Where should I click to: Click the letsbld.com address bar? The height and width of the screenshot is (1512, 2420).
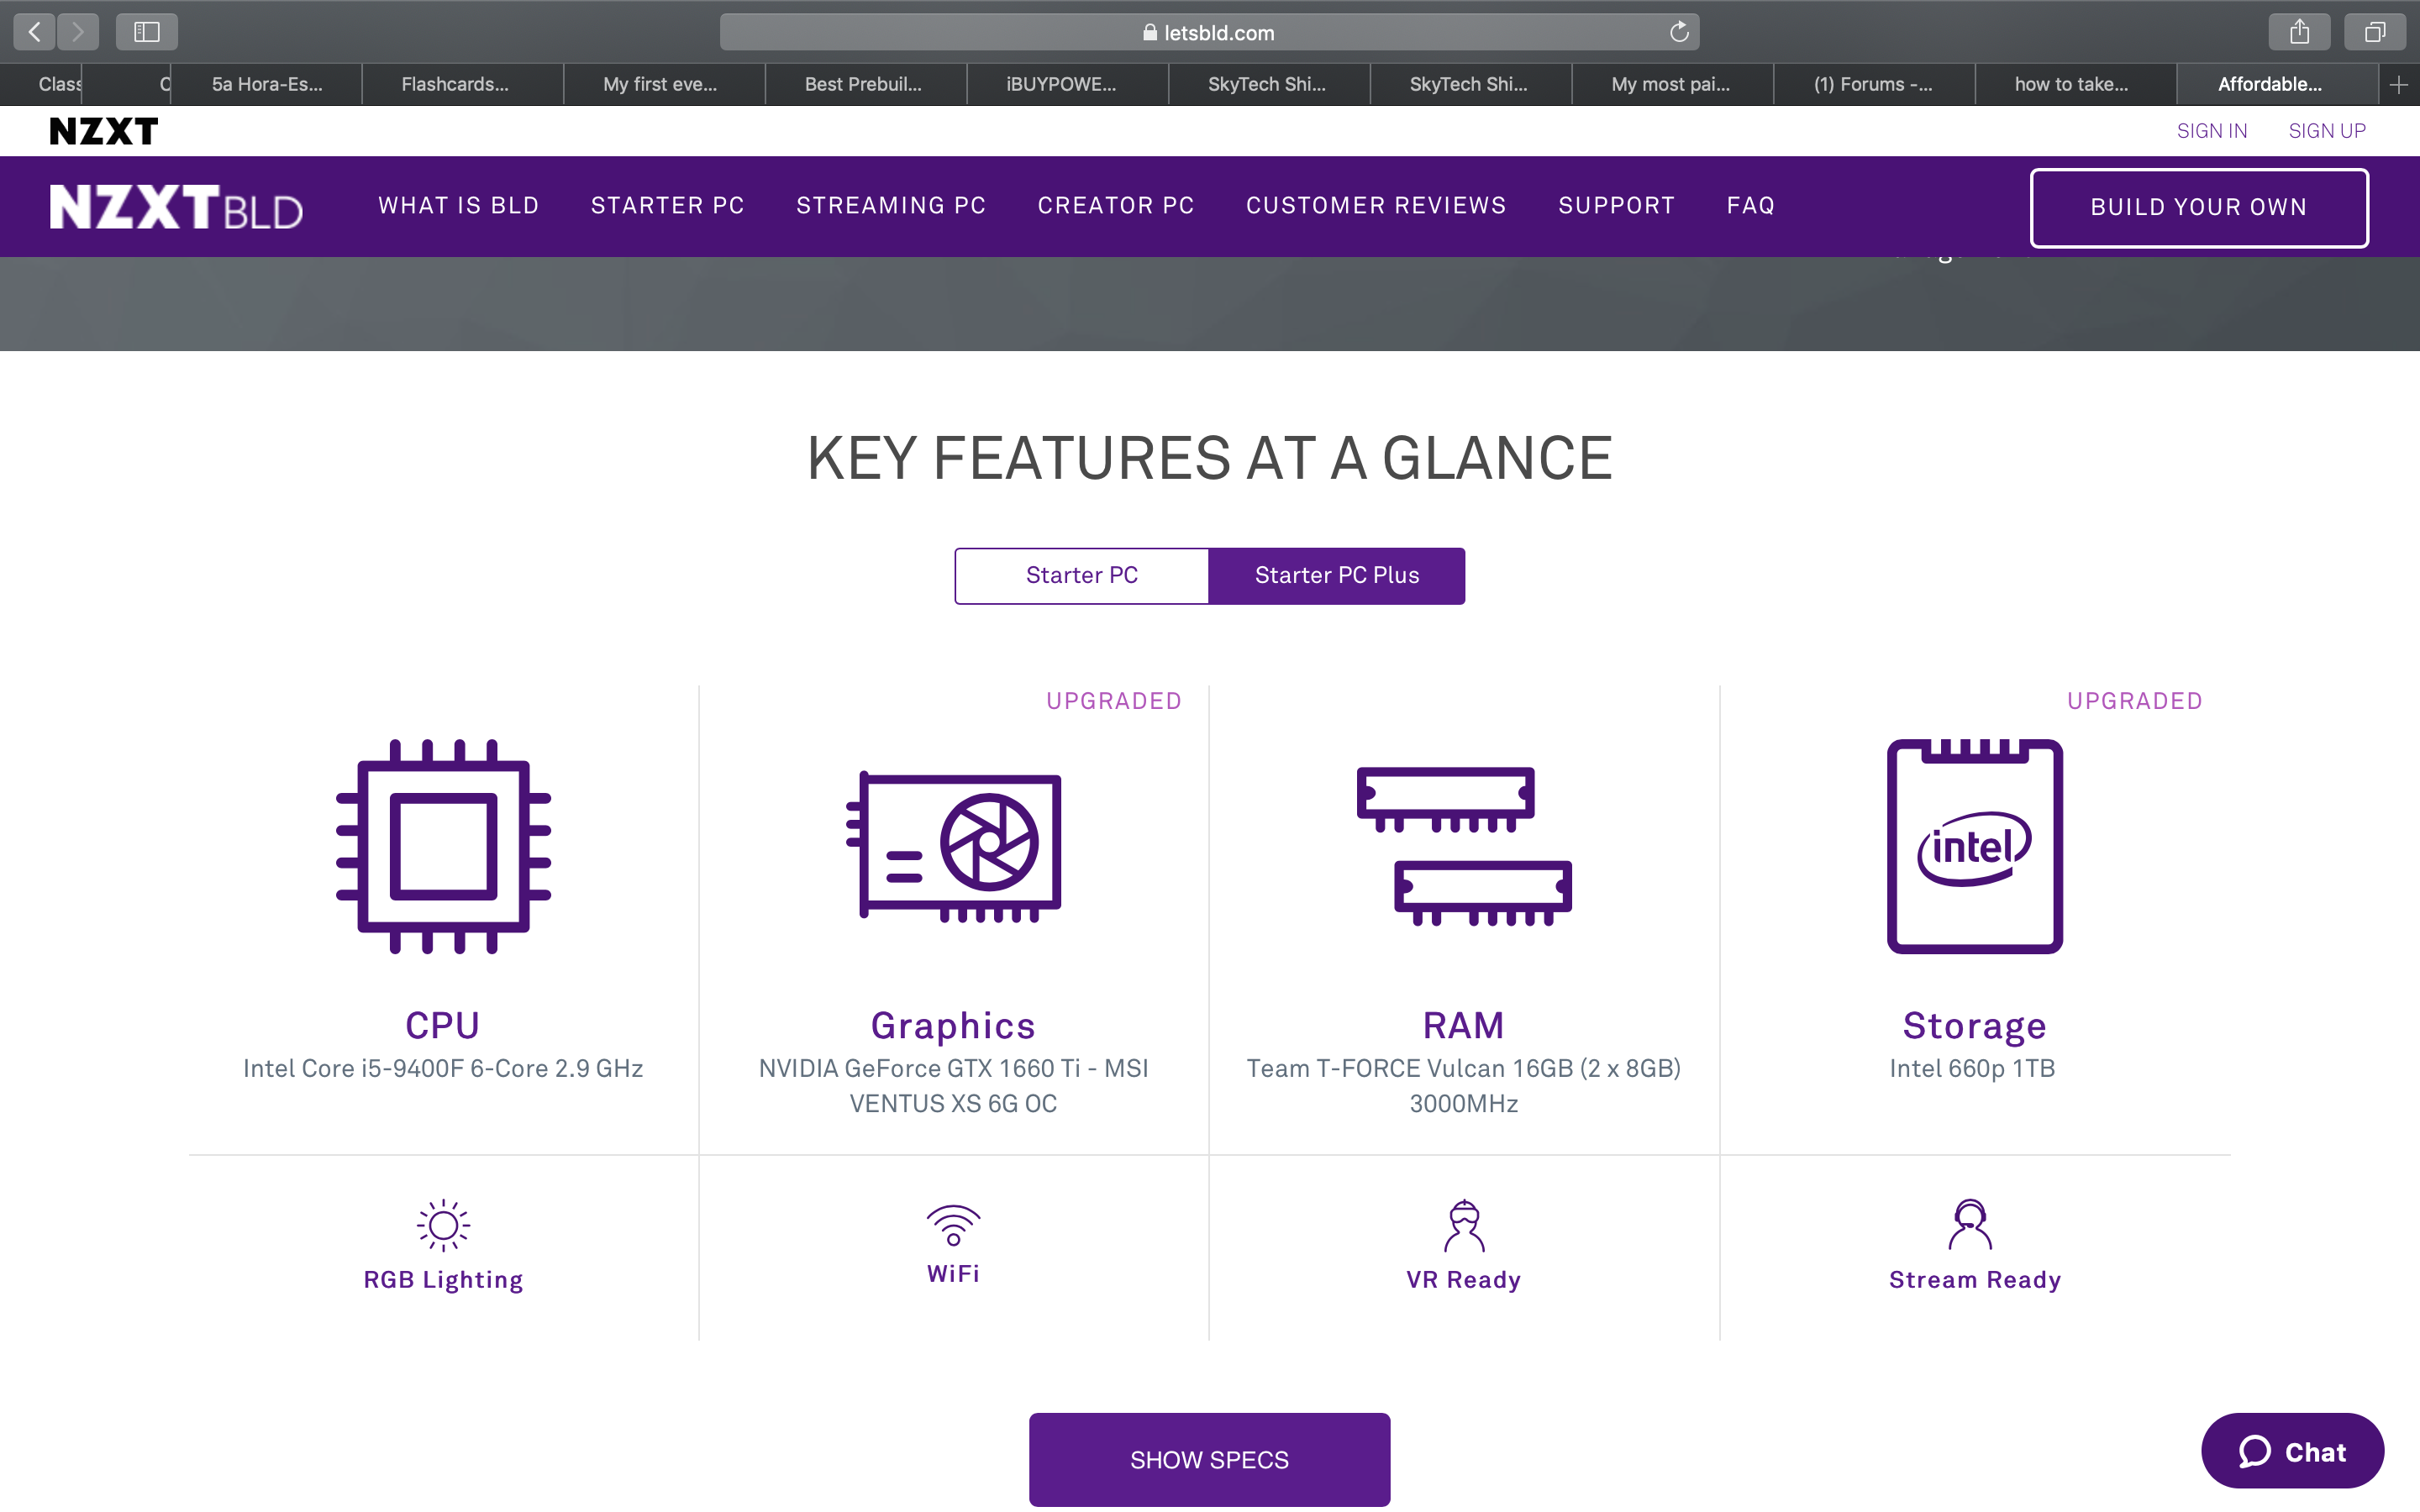[x=1209, y=32]
